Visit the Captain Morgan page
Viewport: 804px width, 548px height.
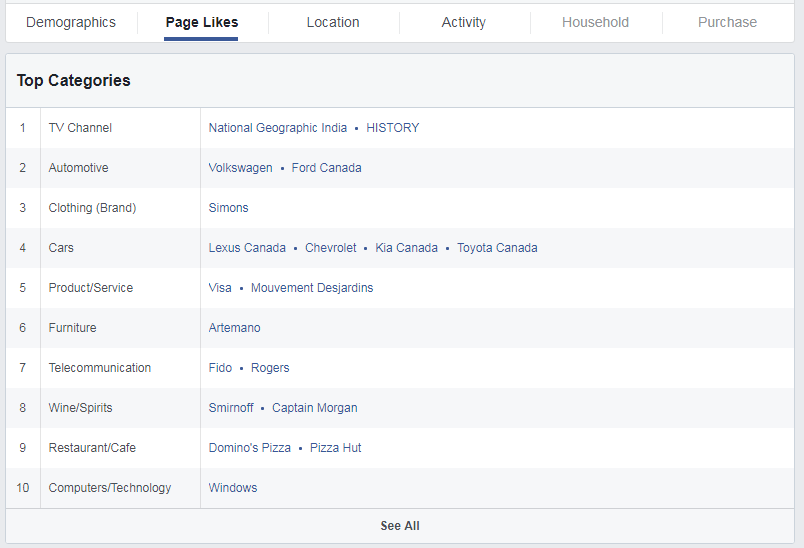click(x=314, y=408)
